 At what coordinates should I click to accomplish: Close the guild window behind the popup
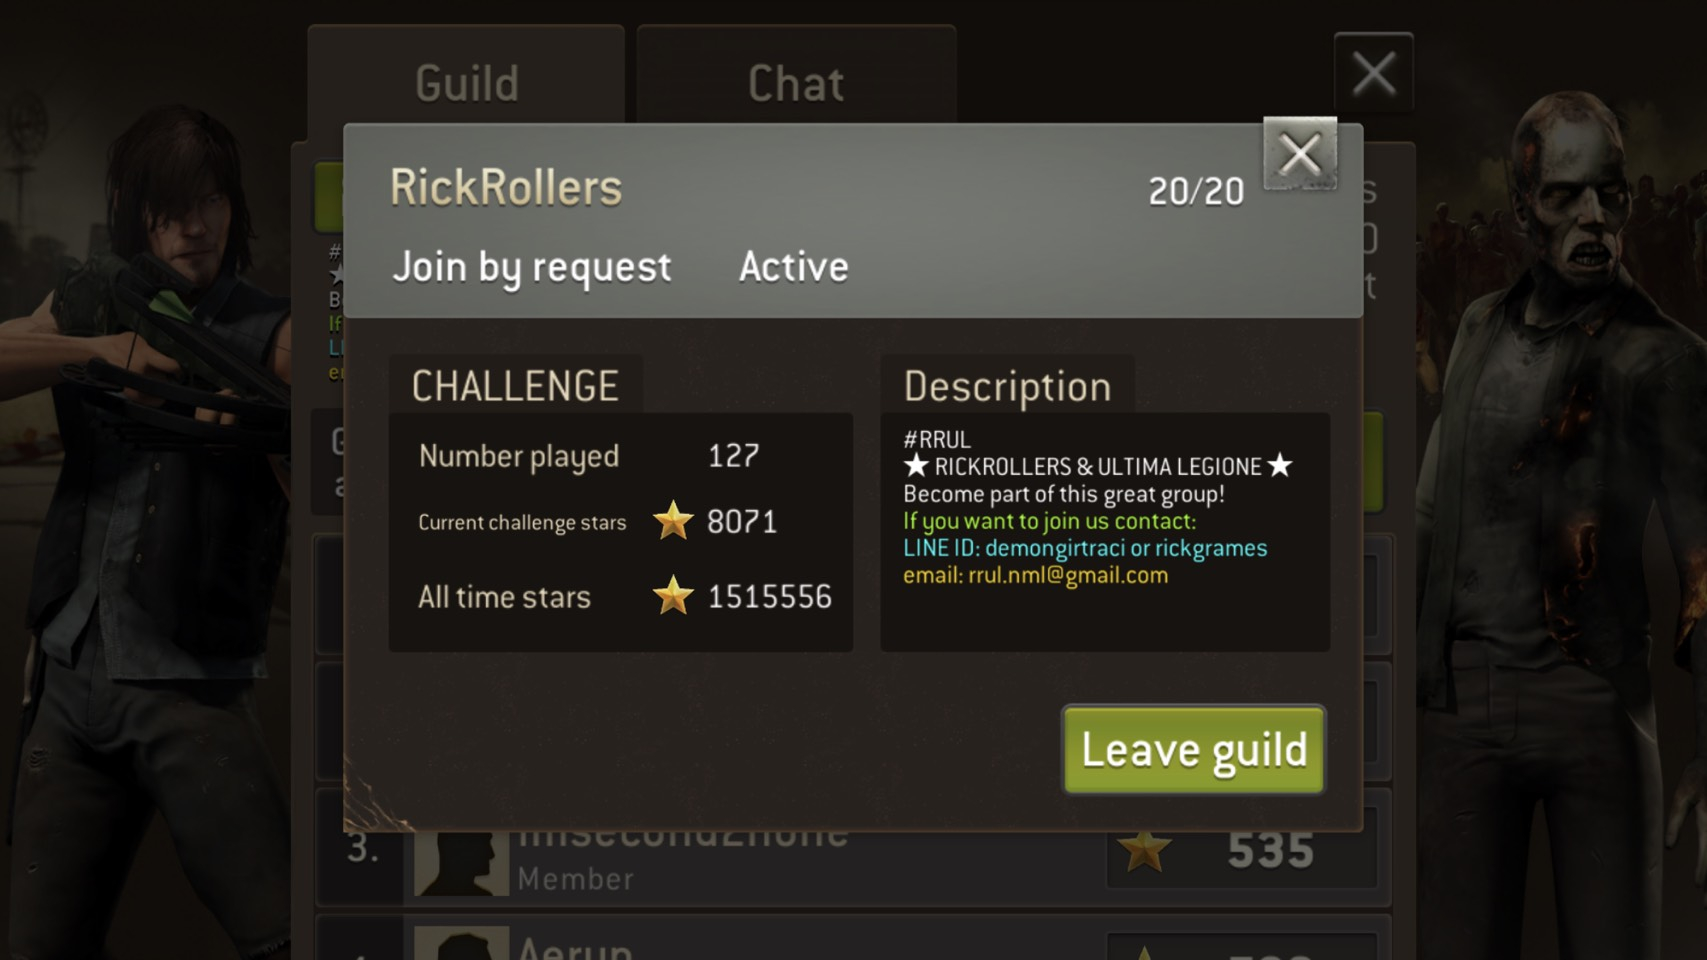tap(1373, 73)
